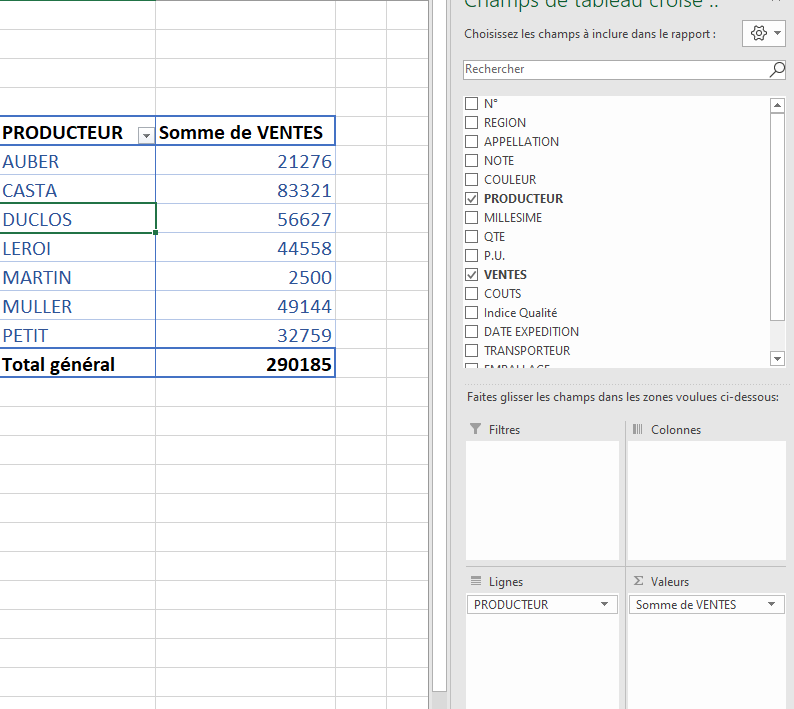The image size is (794, 709).
Task: Expand Somme de VENTES dropdown in Valeurs
Action: [772, 605]
